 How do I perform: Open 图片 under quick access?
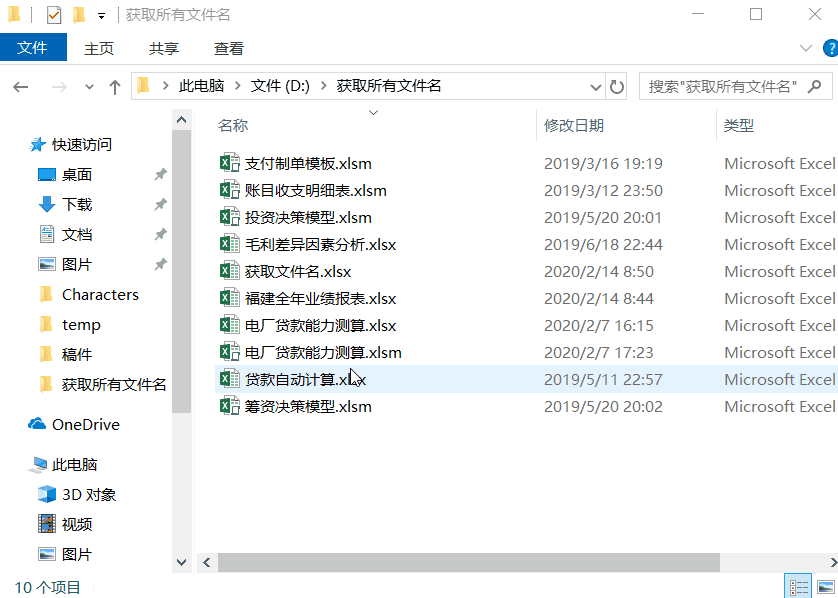click(77, 265)
